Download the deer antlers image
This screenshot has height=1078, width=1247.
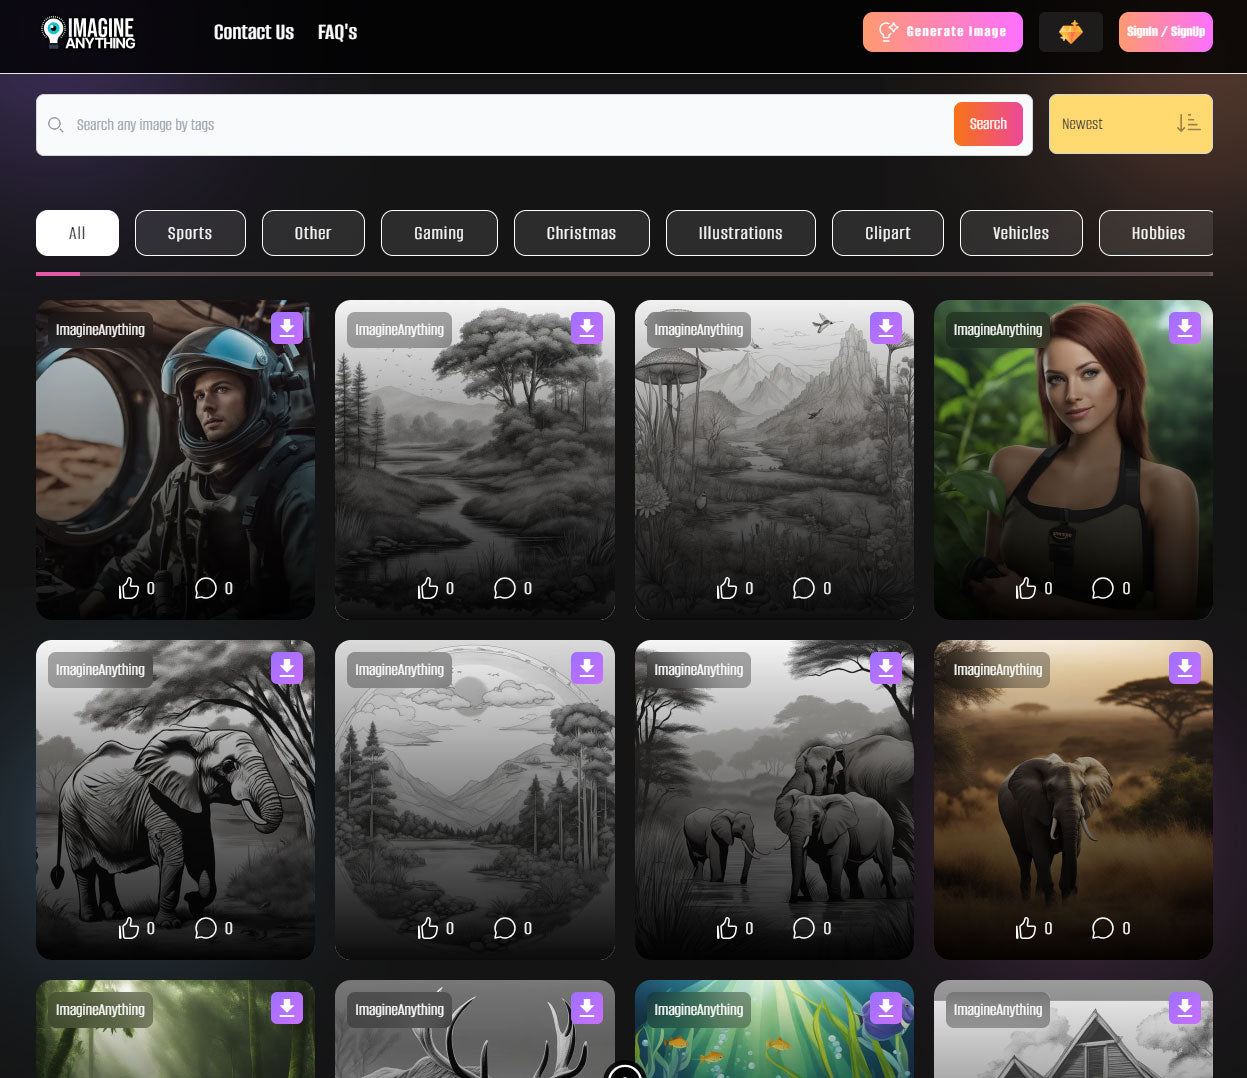[x=587, y=1008]
